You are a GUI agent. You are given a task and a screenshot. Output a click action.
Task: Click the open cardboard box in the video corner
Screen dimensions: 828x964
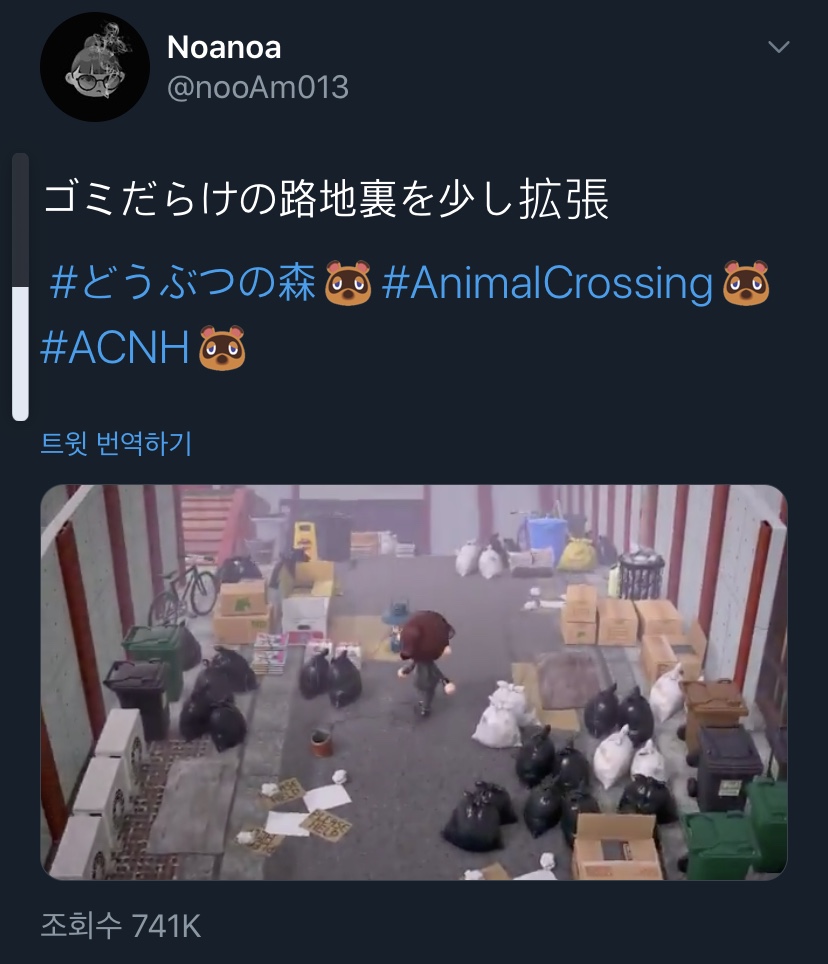[617, 846]
